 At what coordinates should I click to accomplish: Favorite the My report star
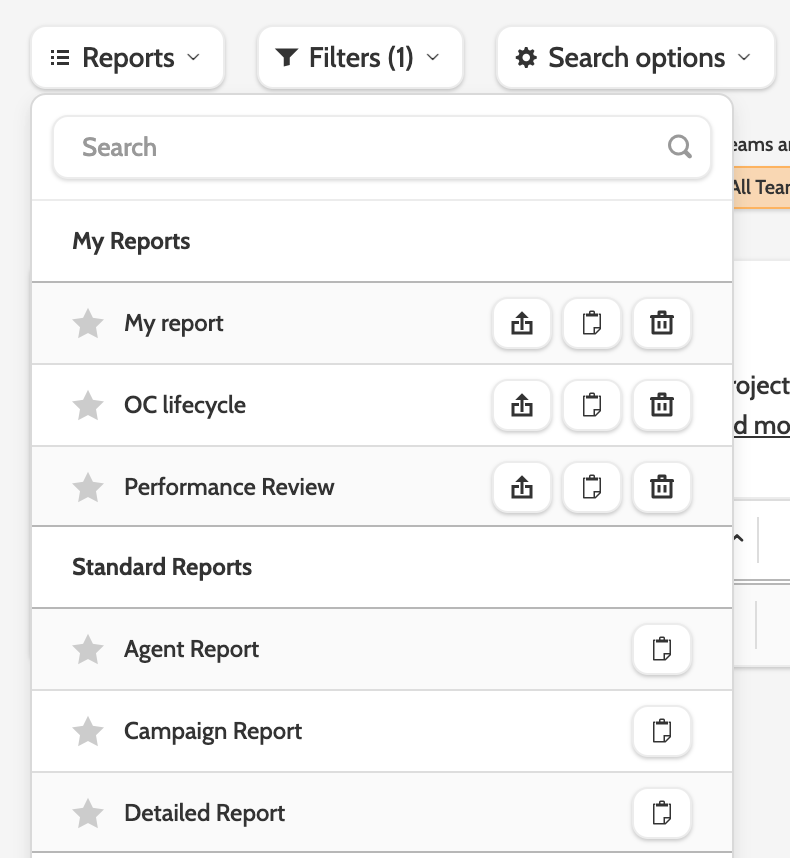click(89, 323)
